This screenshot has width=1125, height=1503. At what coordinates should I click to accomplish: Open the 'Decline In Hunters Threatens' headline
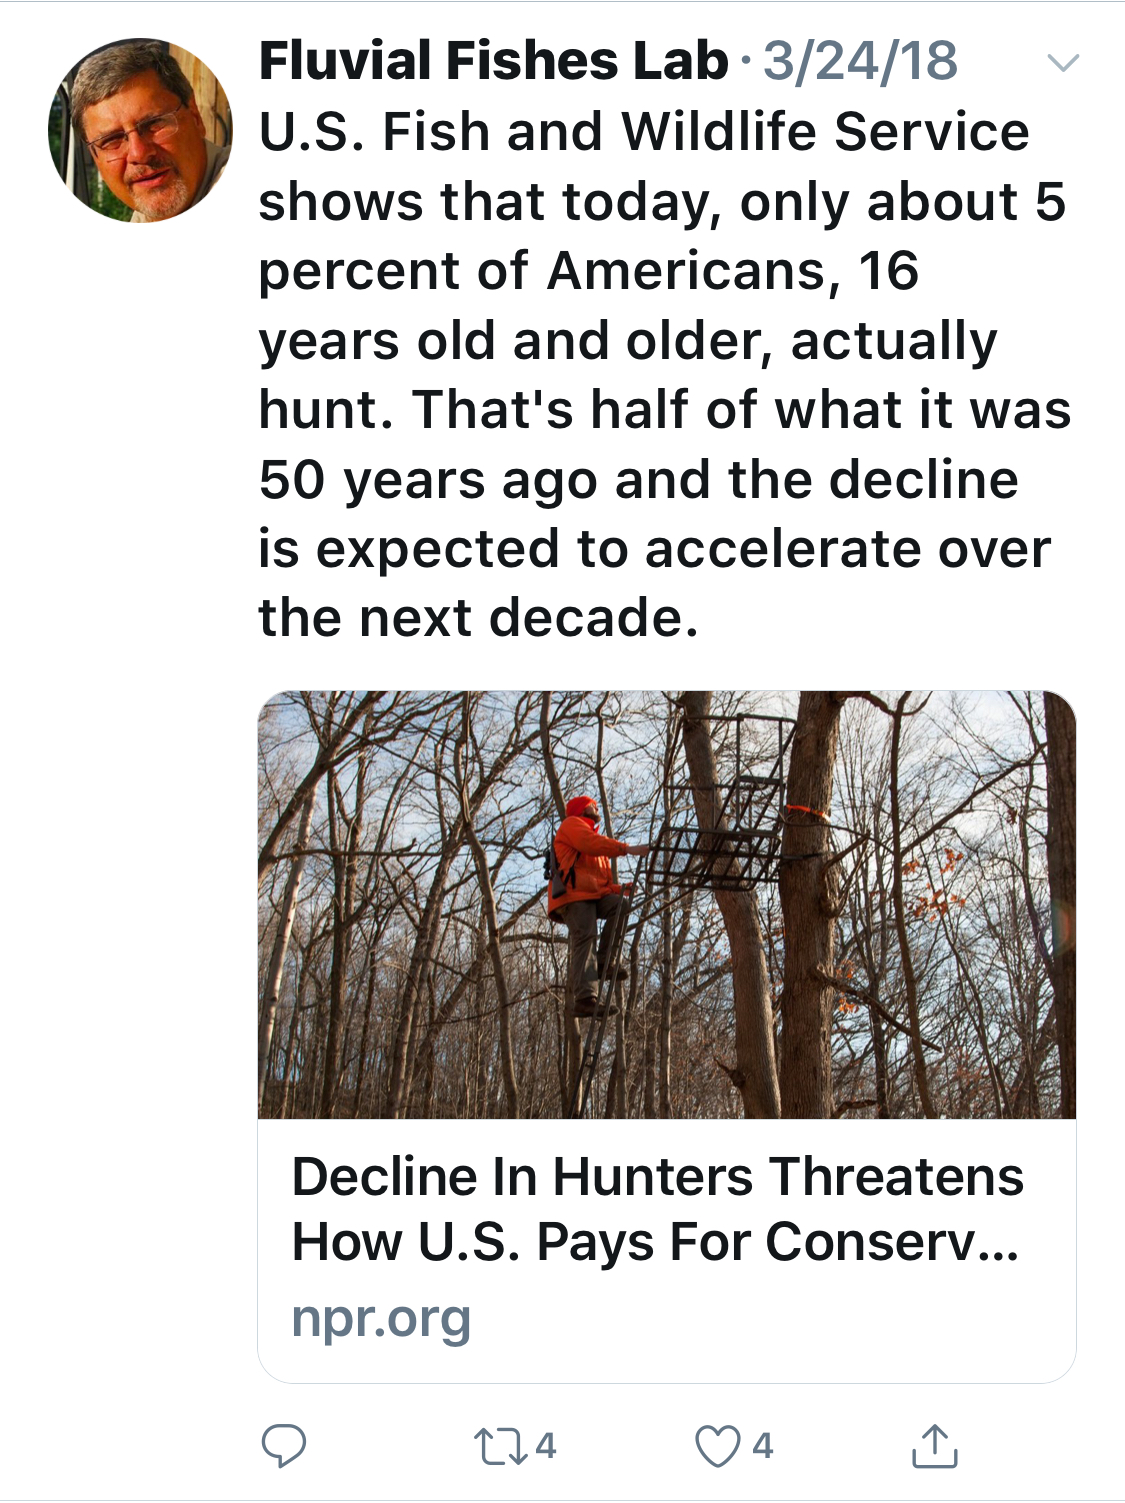[657, 1176]
